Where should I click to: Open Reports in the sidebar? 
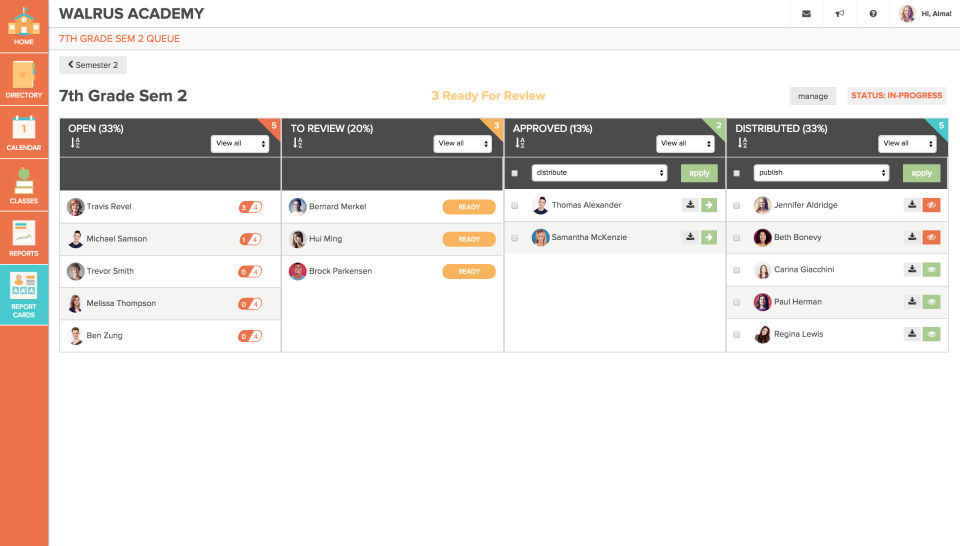click(24, 237)
